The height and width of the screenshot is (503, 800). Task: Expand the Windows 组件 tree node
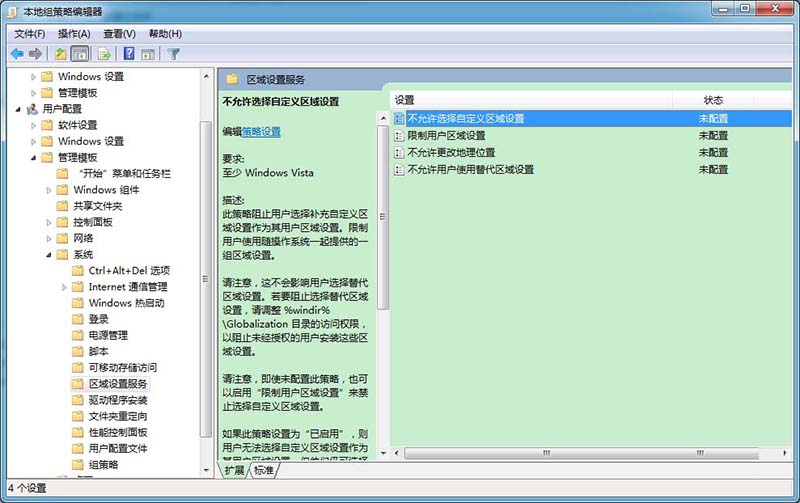coord(48,190)
